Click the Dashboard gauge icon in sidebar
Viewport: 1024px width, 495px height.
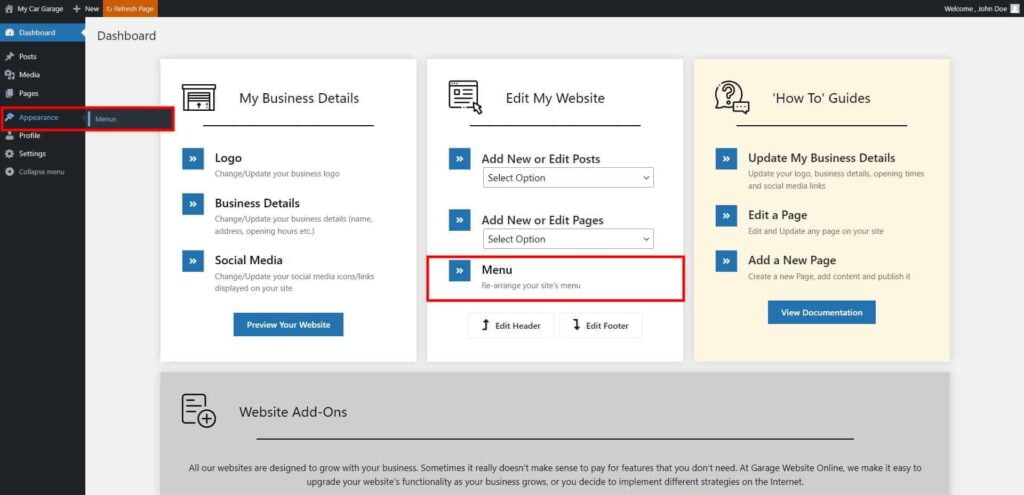coord(9,33)
